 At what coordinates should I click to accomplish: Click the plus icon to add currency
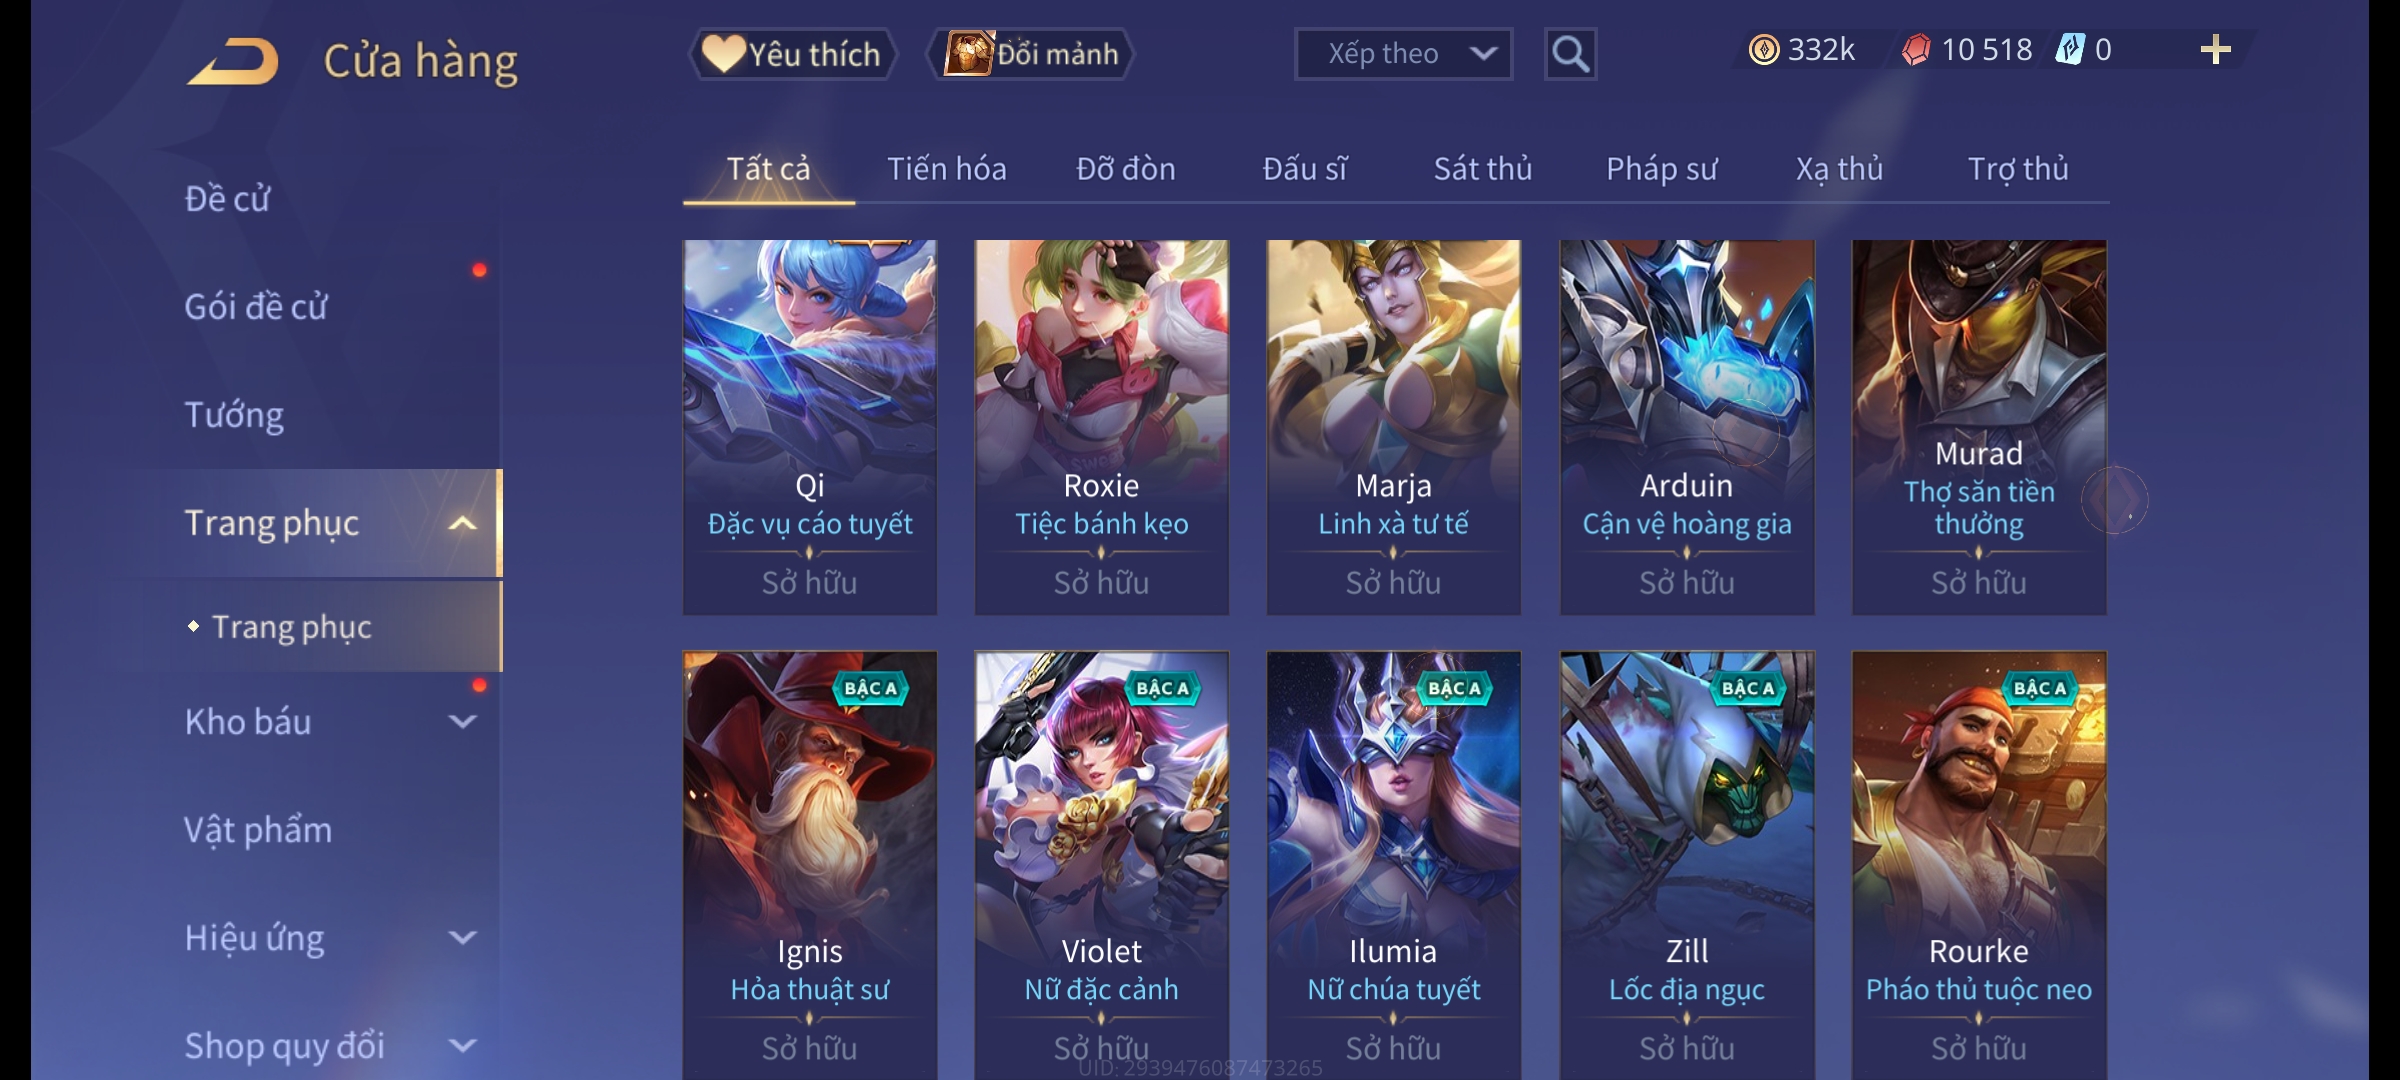coord(2215,50)
